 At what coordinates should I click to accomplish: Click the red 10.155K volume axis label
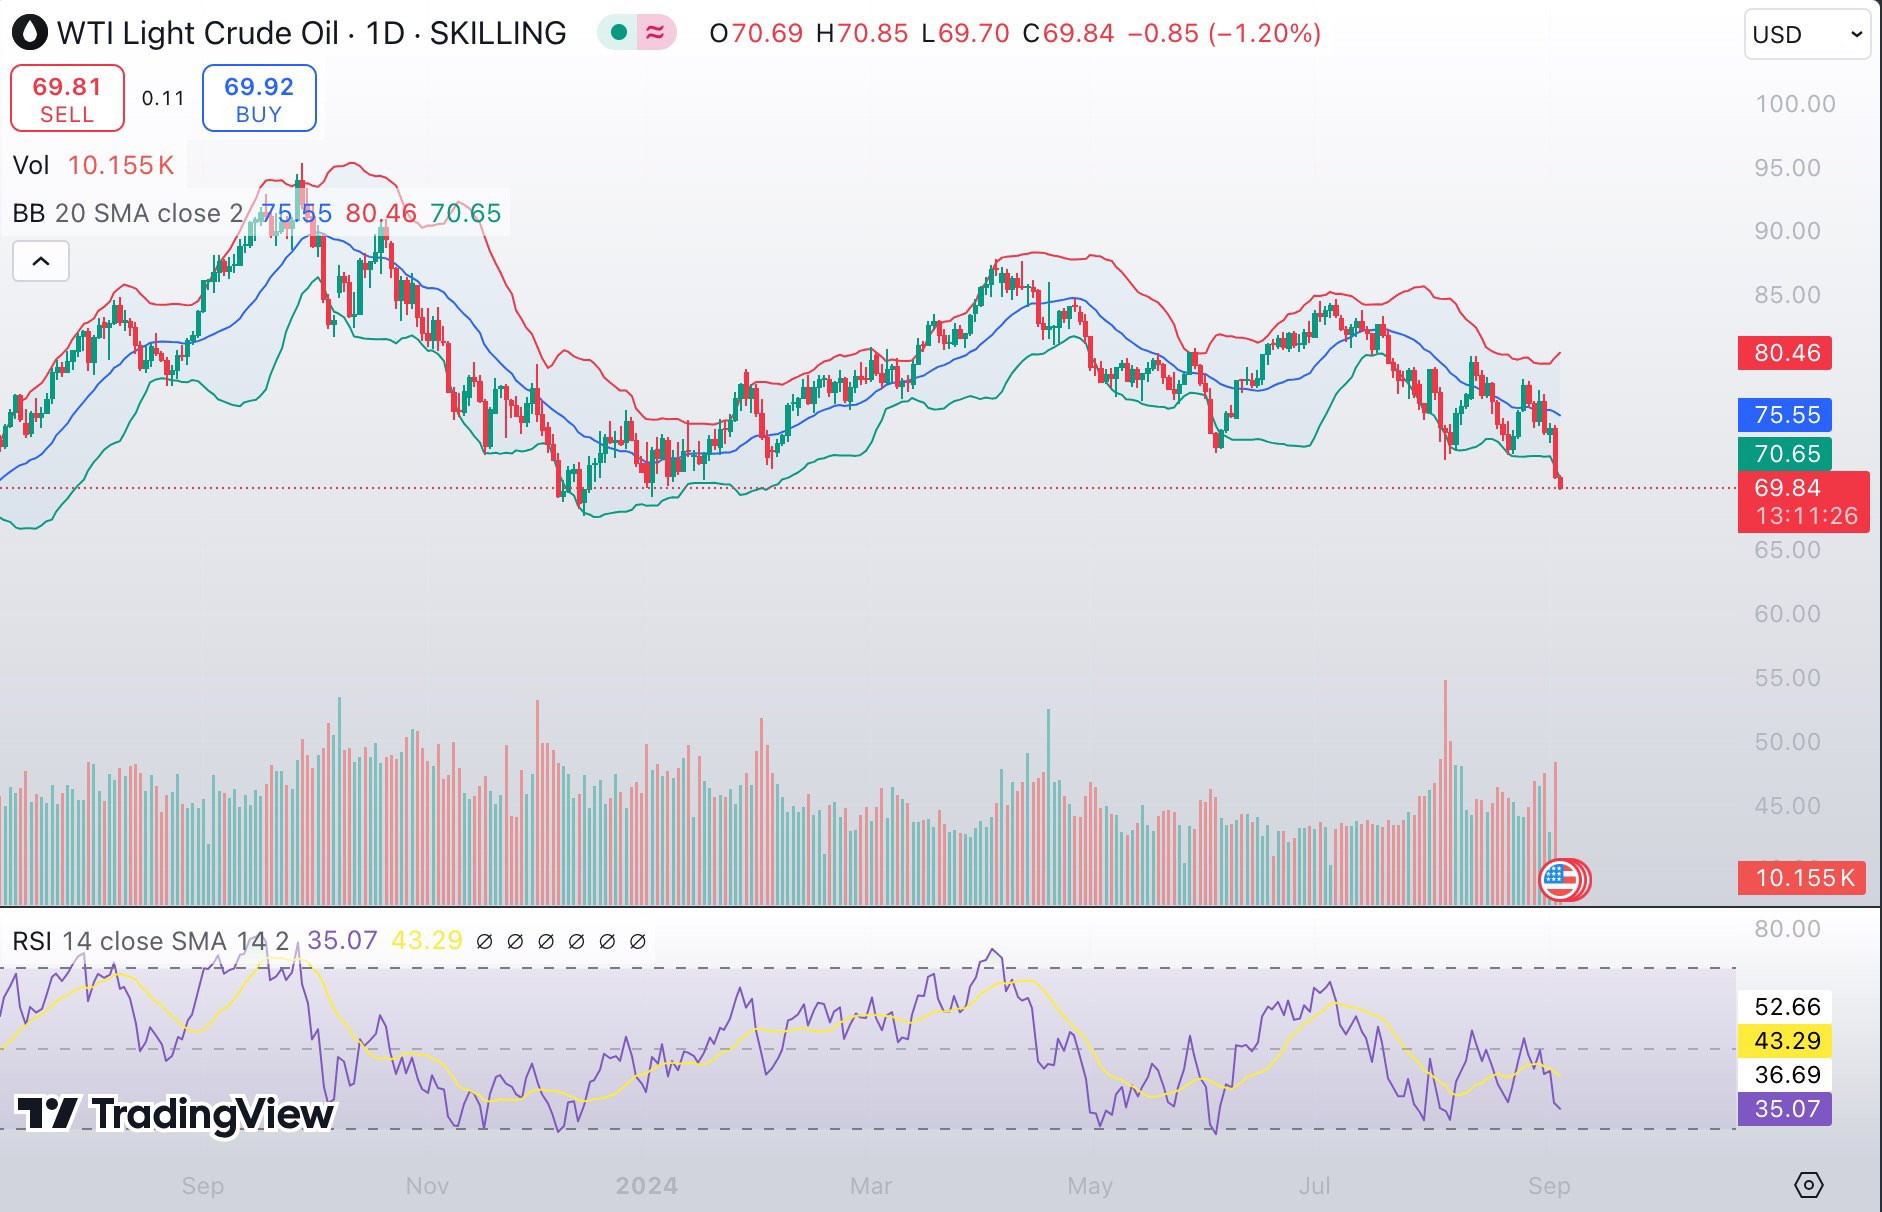[x=1804, y=878]
